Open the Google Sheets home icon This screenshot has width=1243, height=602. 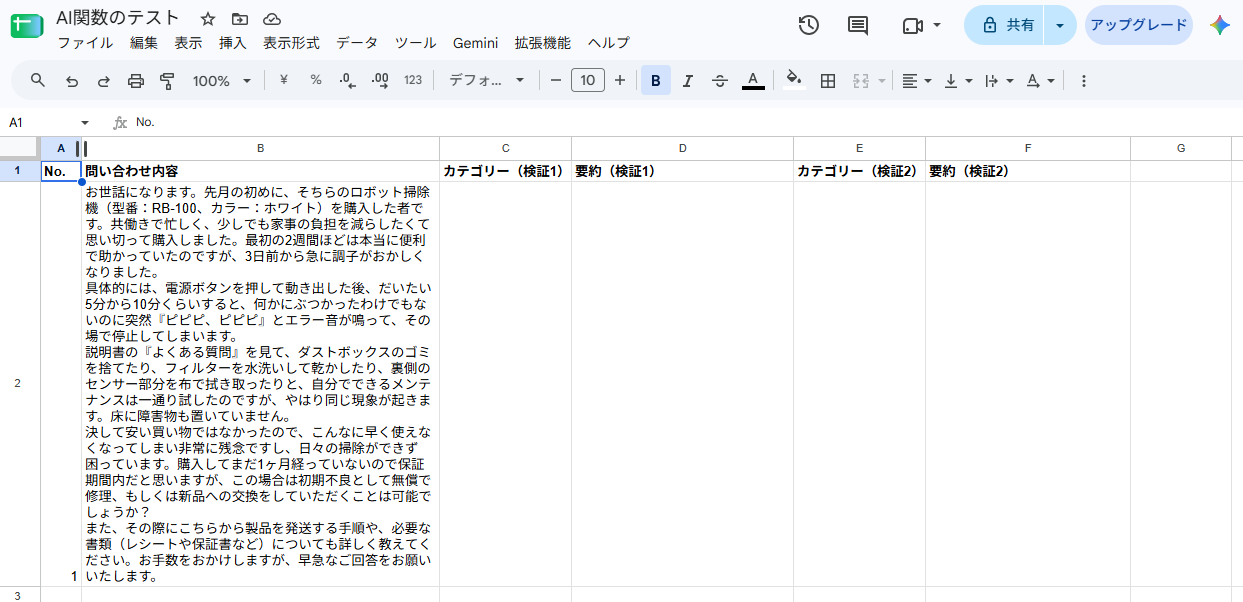click(27, 27)
